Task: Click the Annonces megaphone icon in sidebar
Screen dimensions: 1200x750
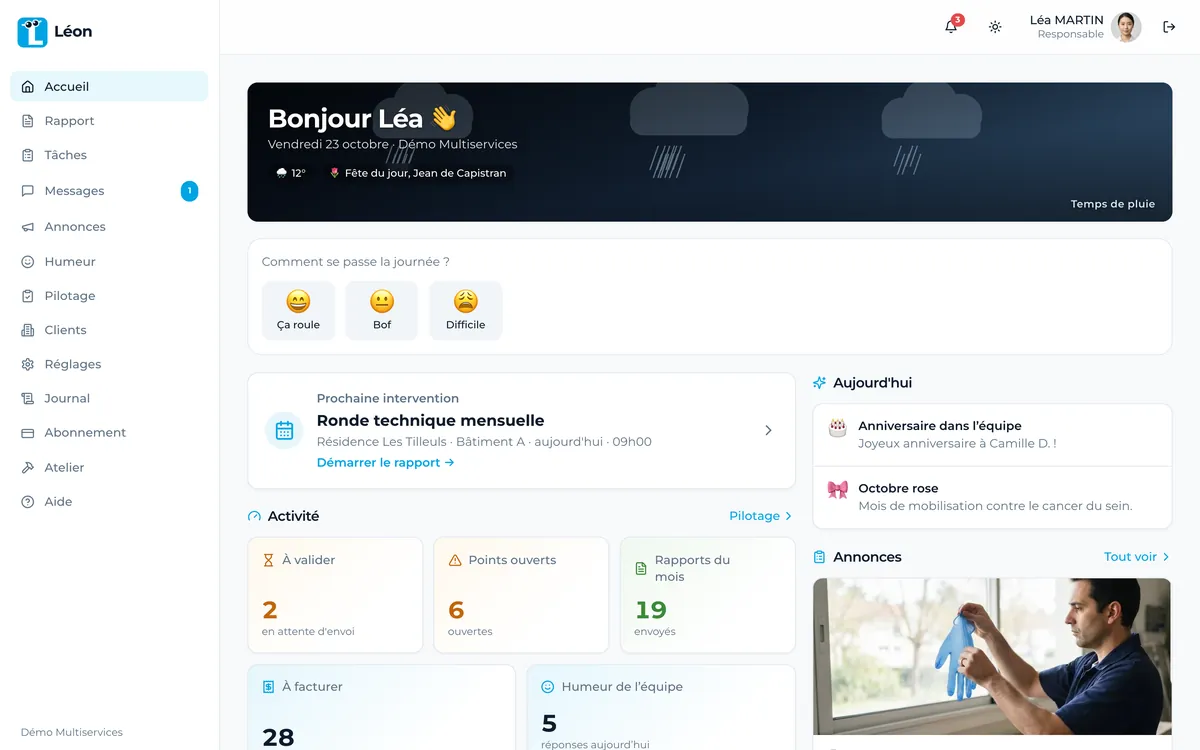Action: click(x=28, y=227)
